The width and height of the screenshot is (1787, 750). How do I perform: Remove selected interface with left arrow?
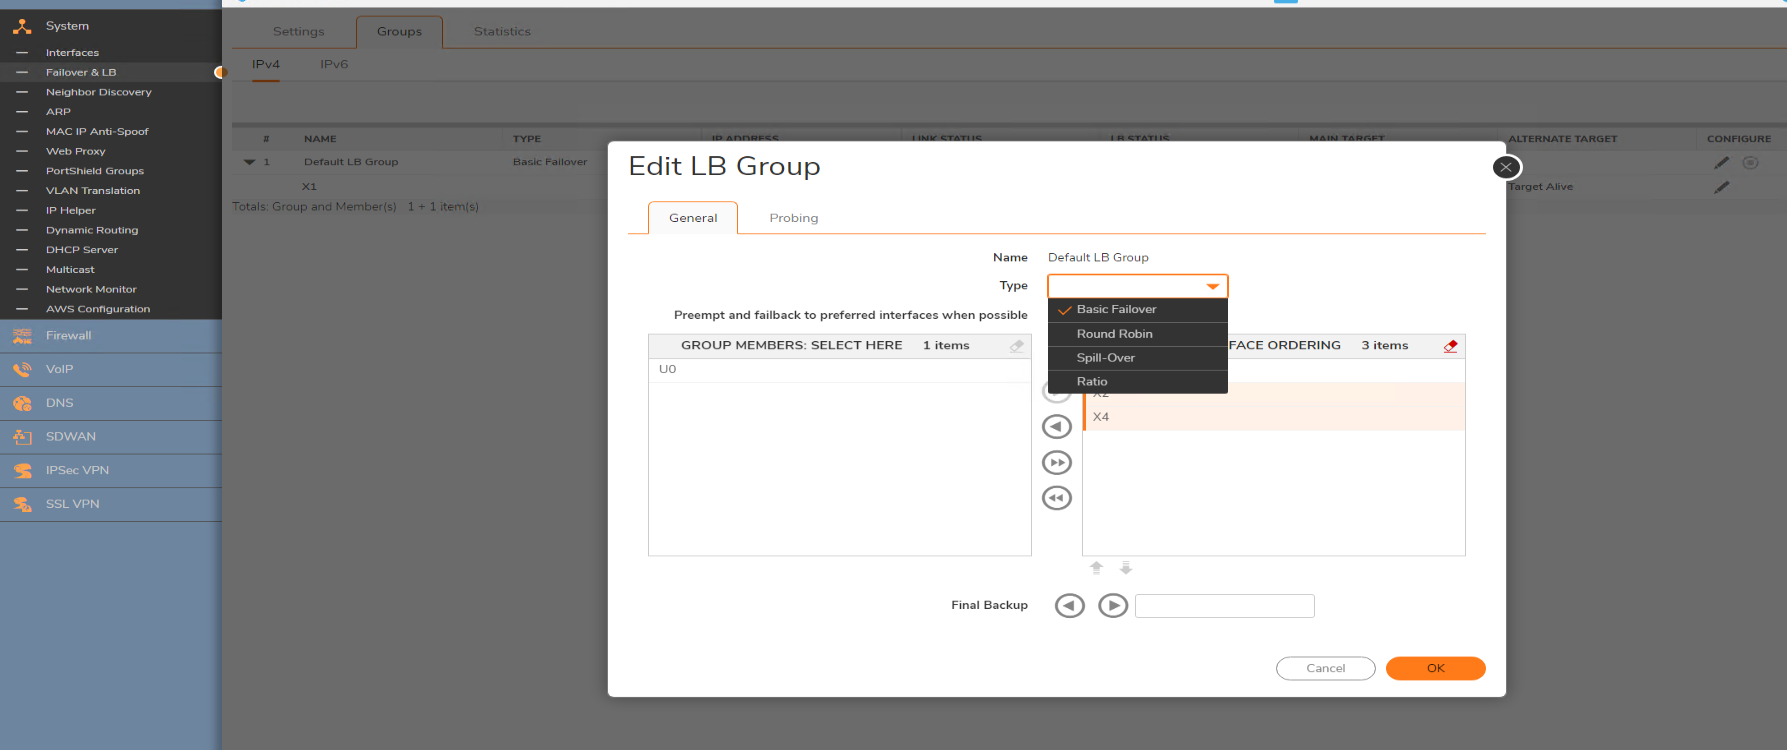point(1057,427)
